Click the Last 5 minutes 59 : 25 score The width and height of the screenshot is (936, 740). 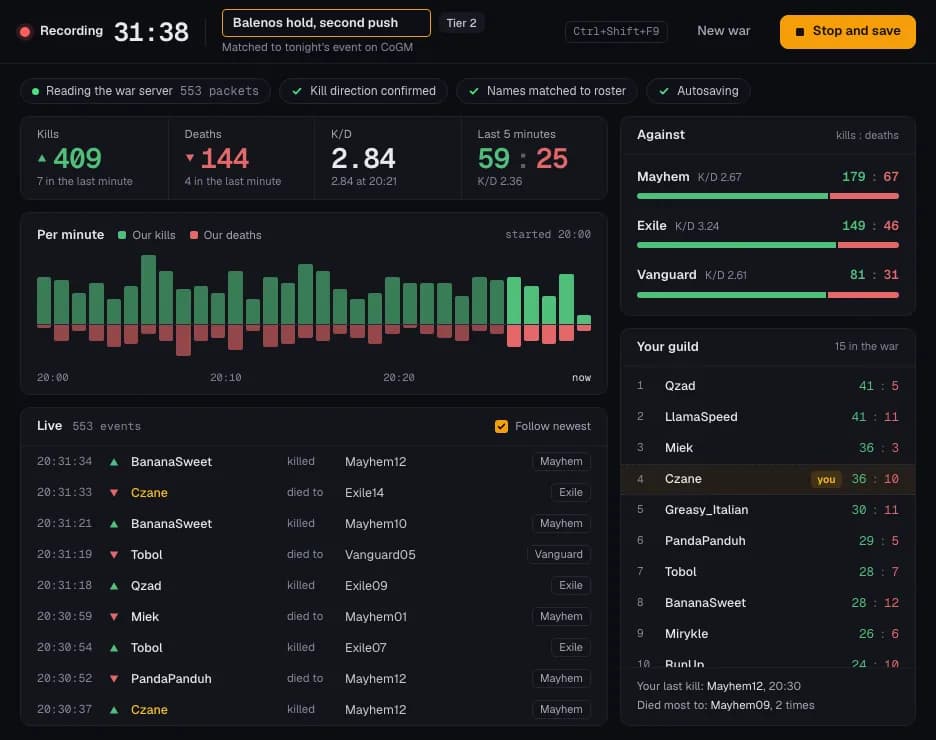point(522,159)
